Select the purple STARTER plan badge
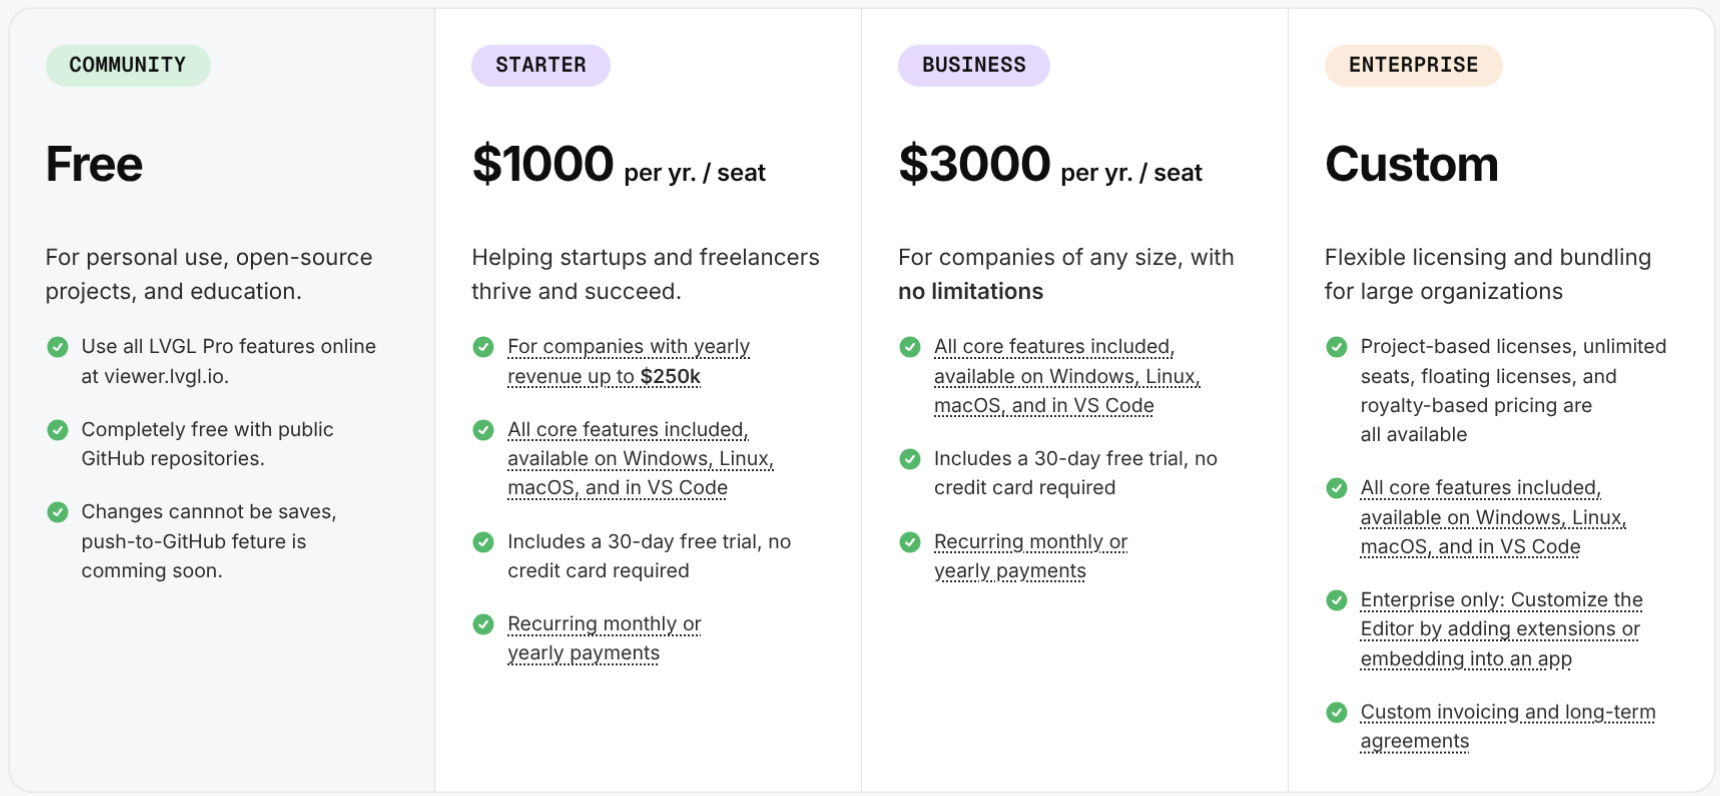Screen dimensions: 1720x796 [540, 65]
